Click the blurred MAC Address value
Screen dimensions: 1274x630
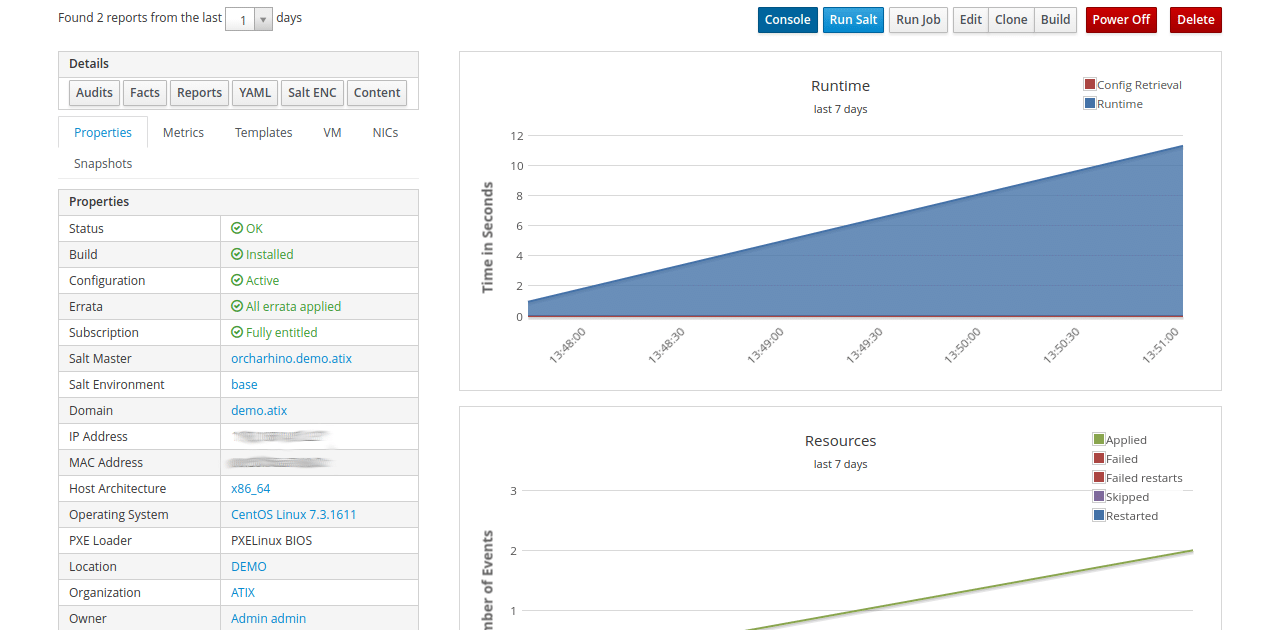pyautogui.click(x=279, y=462)
